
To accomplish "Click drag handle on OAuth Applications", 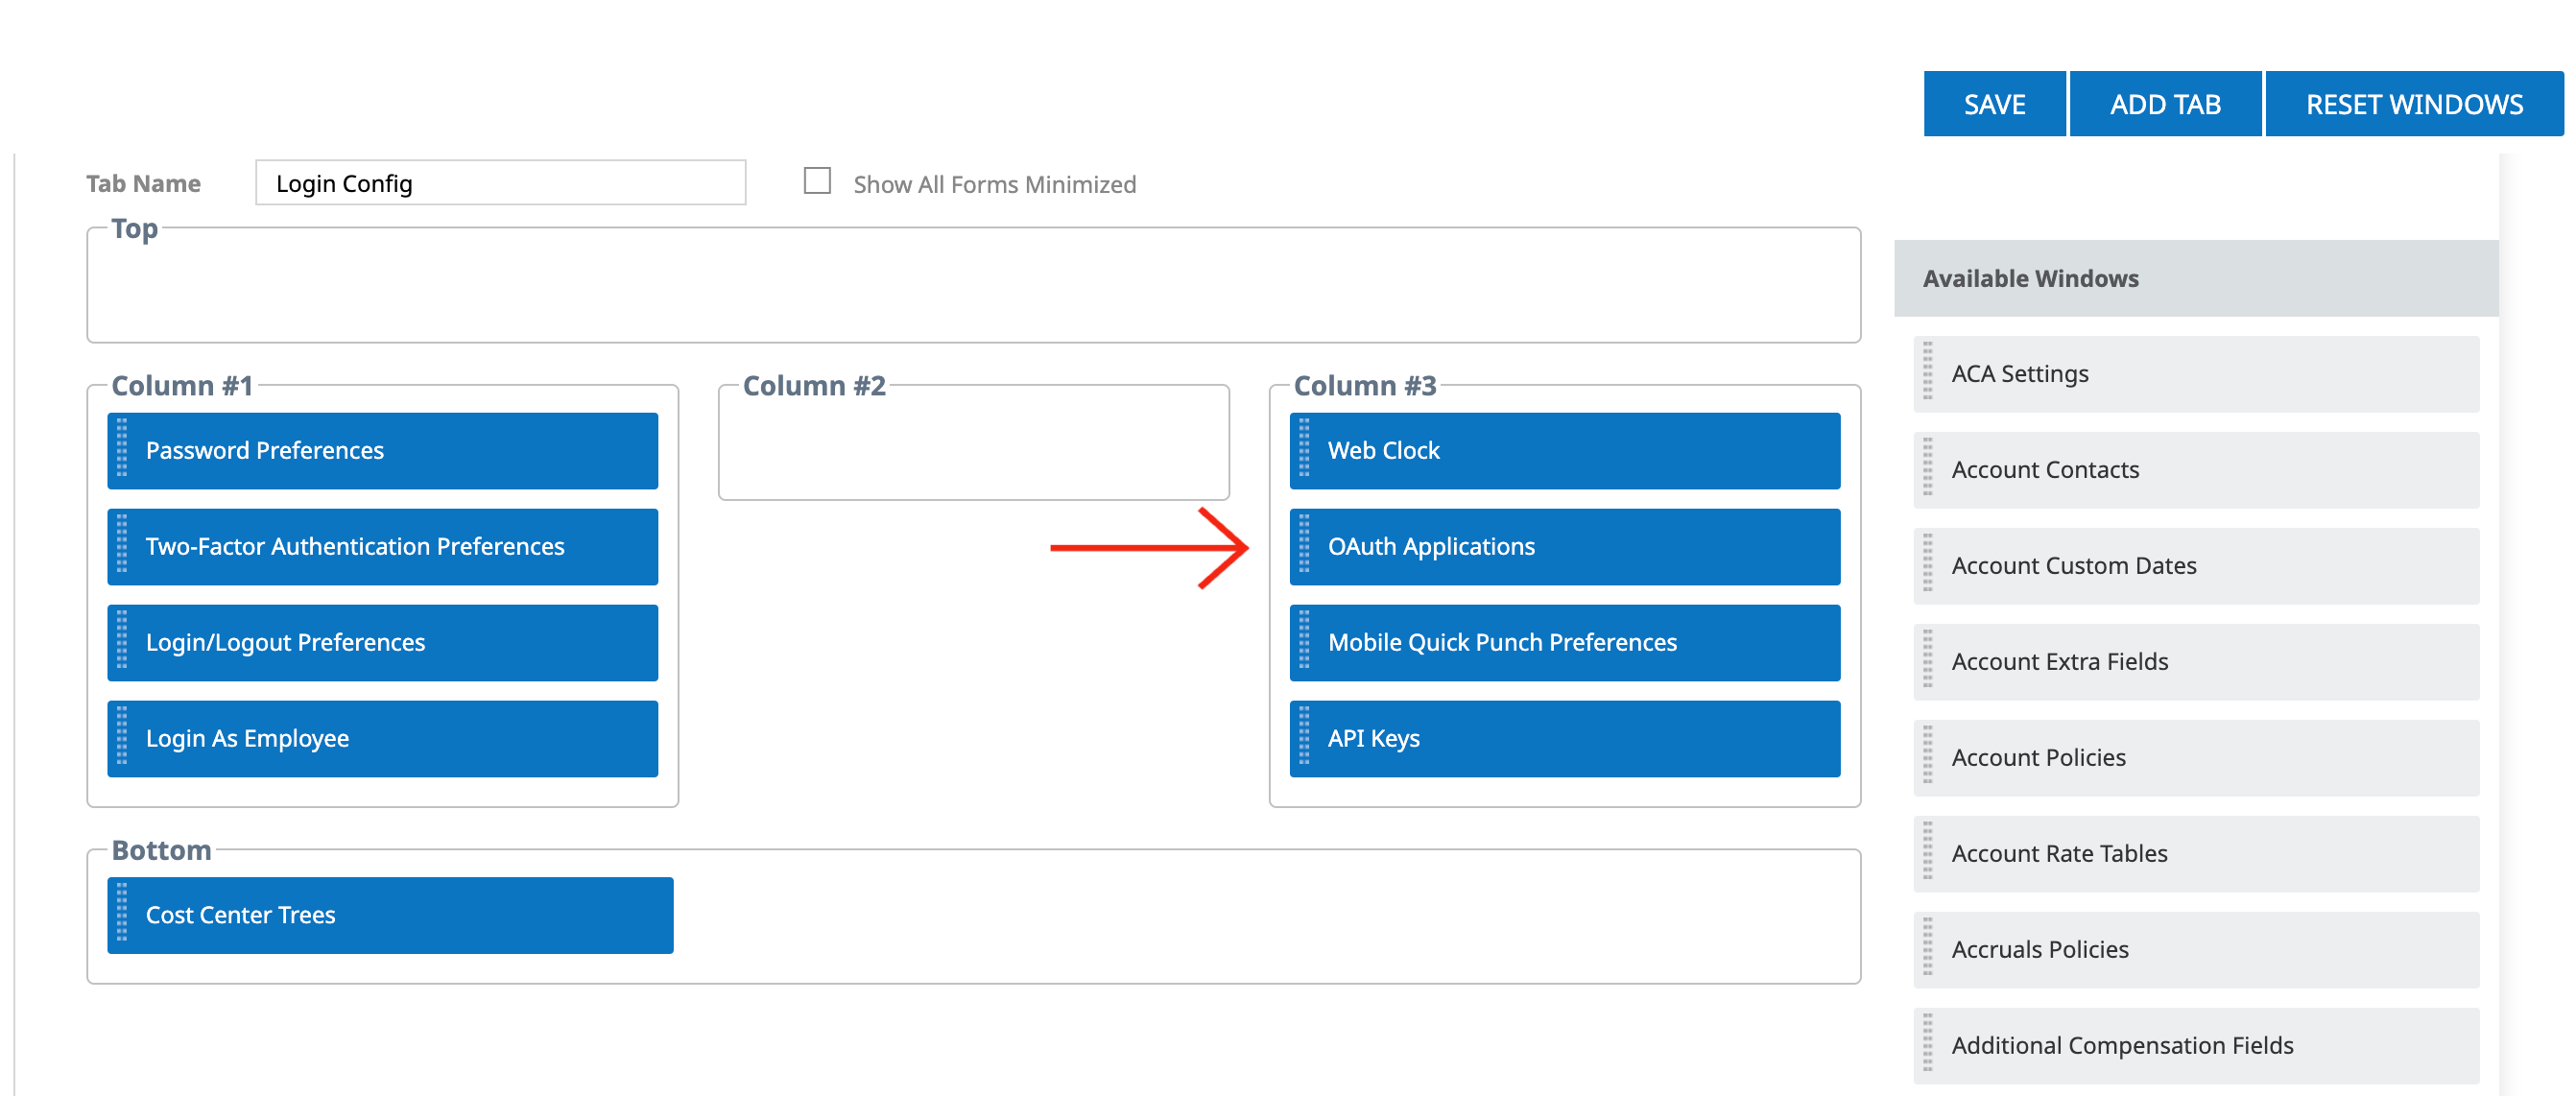I will point(1303,545).
